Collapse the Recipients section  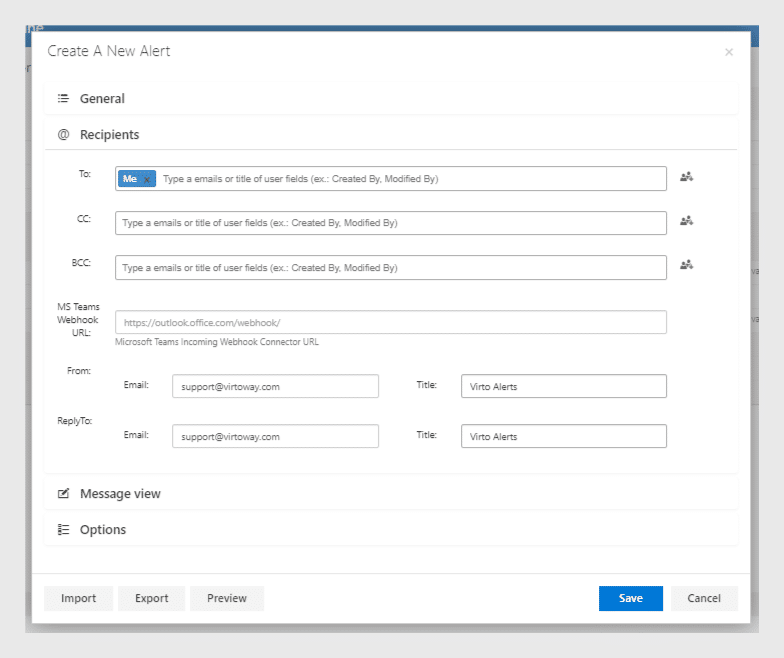pos(391,134)
